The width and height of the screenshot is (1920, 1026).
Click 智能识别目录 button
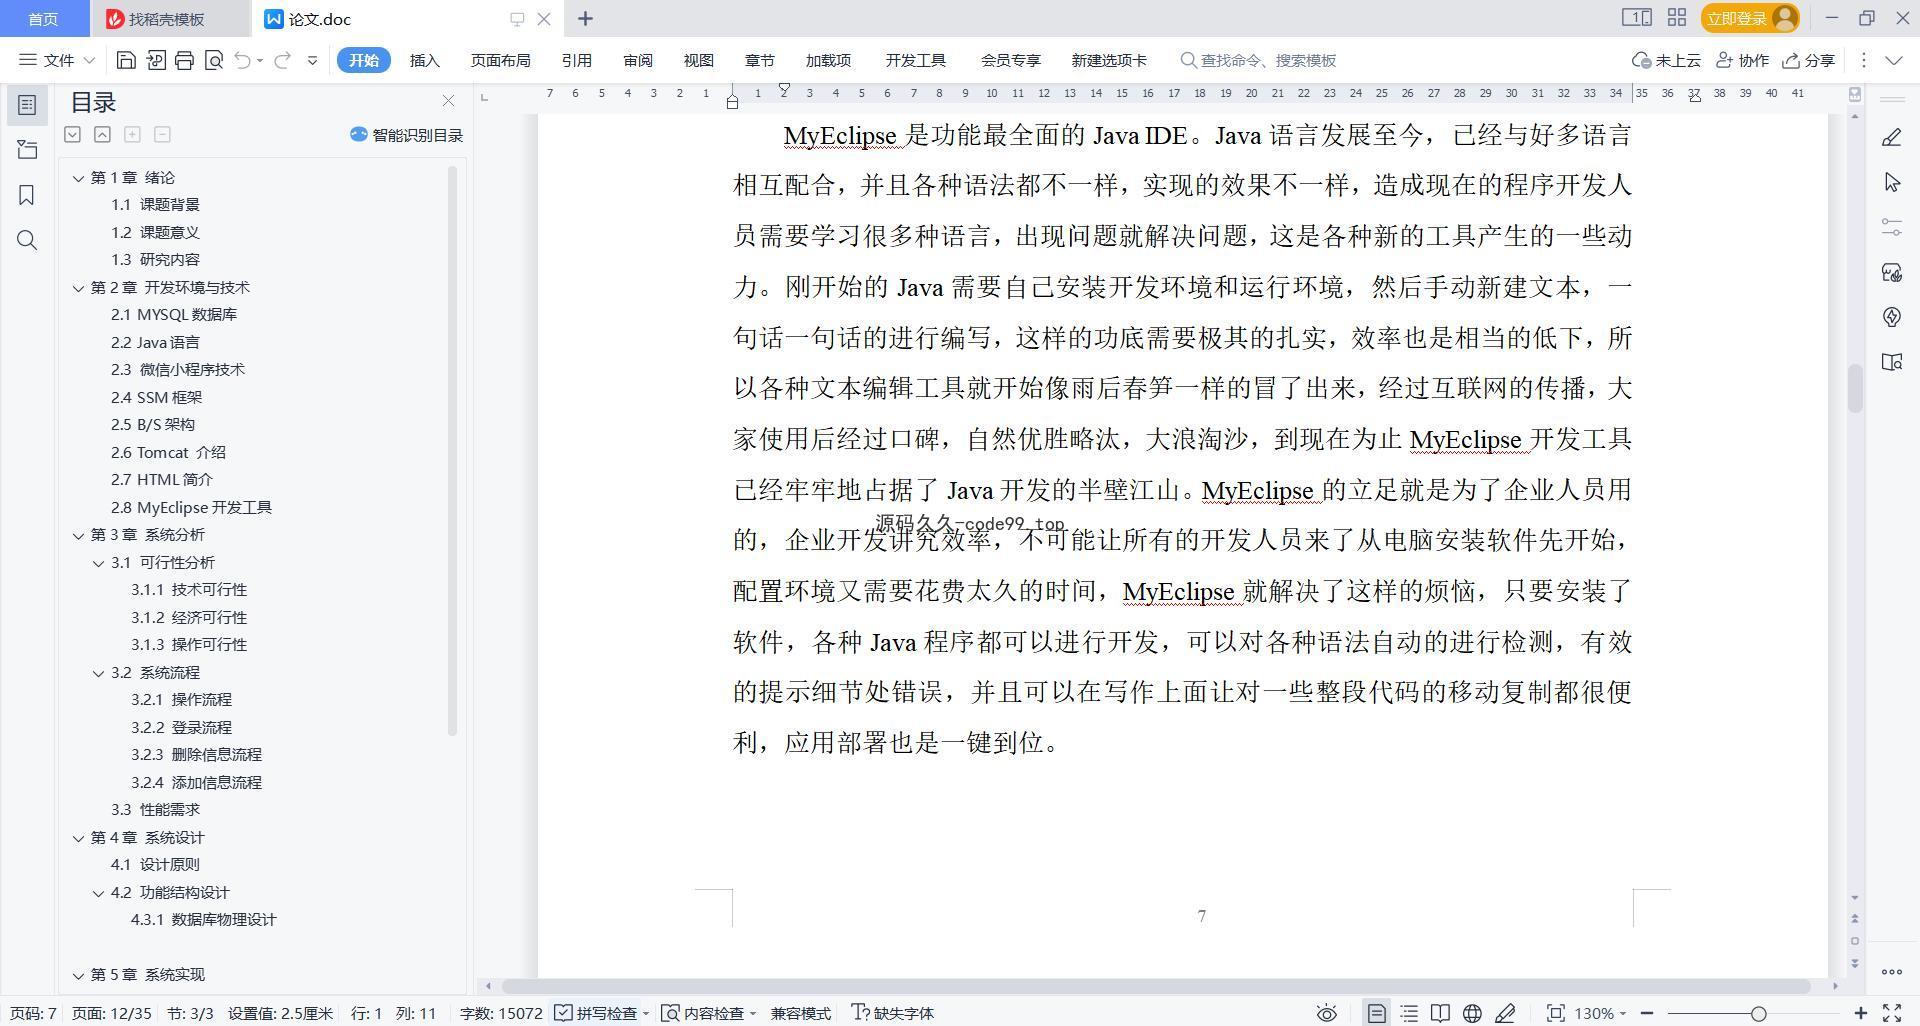coord(406,135)
